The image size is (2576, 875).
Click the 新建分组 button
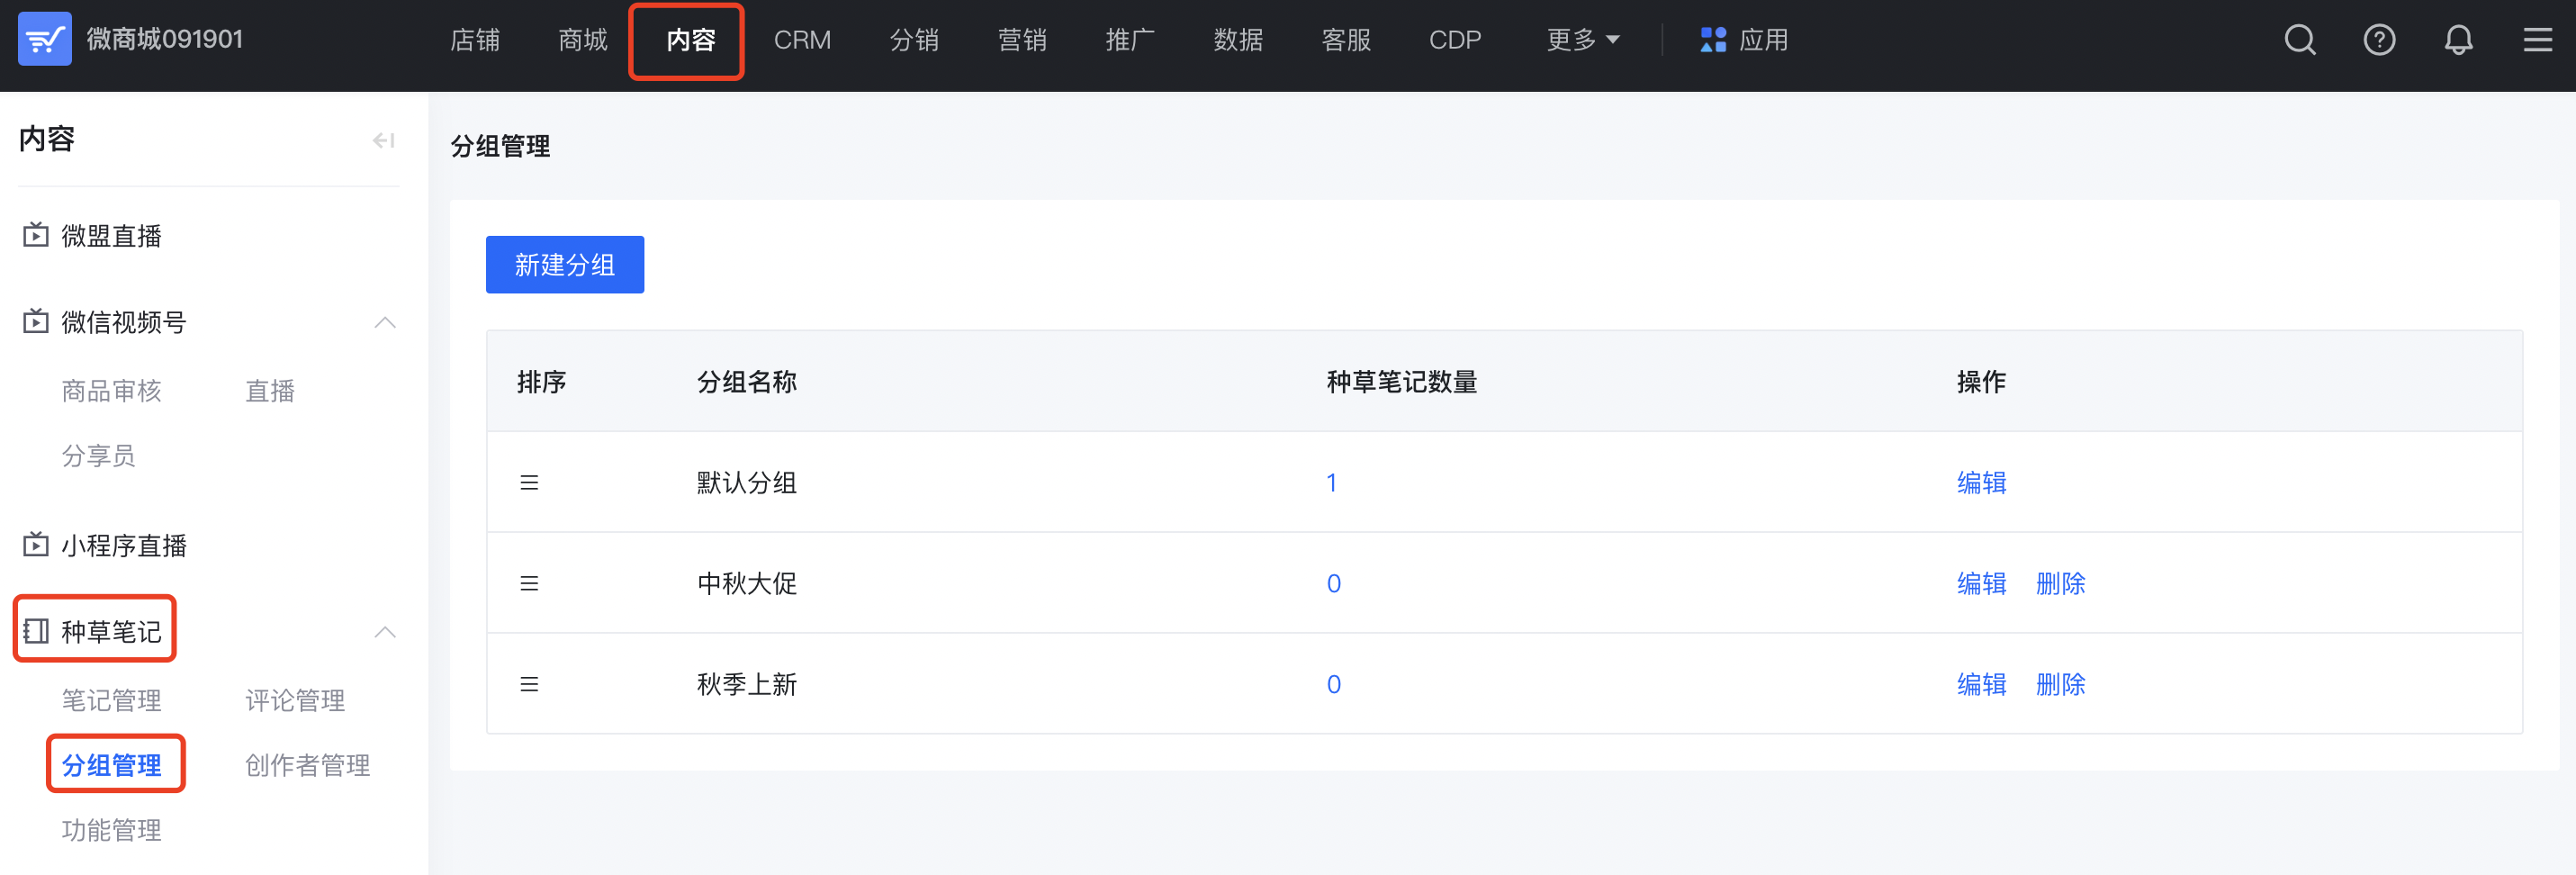click(x=565, y=265)
